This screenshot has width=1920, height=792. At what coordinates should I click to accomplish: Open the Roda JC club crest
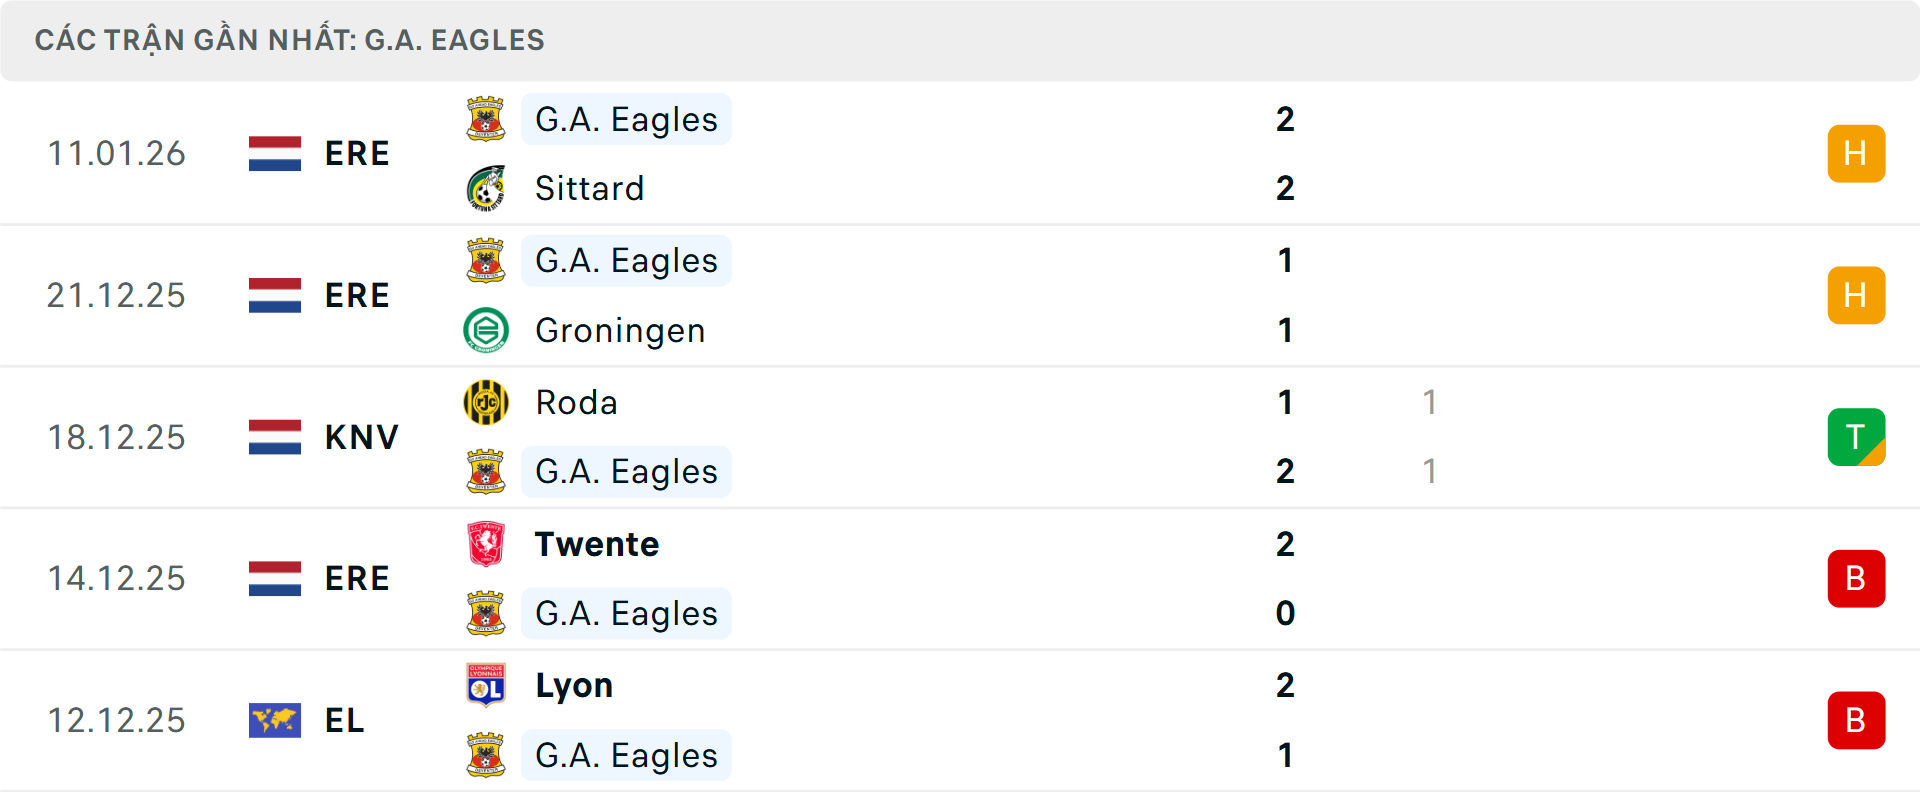pyautogui.click(x=487, y=403)
